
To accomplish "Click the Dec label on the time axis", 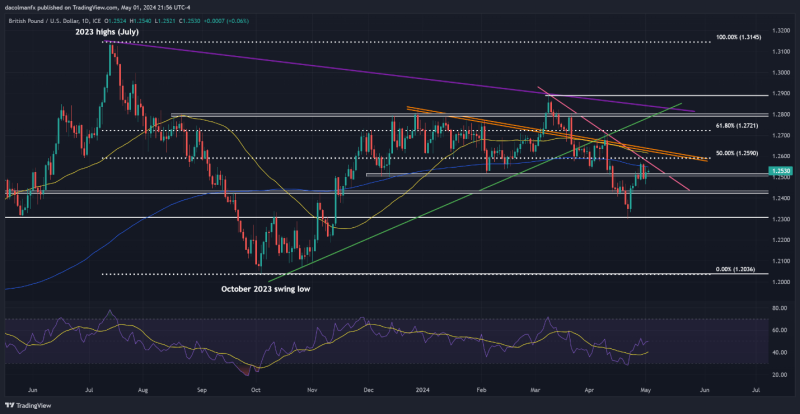I will click(369, 390).
